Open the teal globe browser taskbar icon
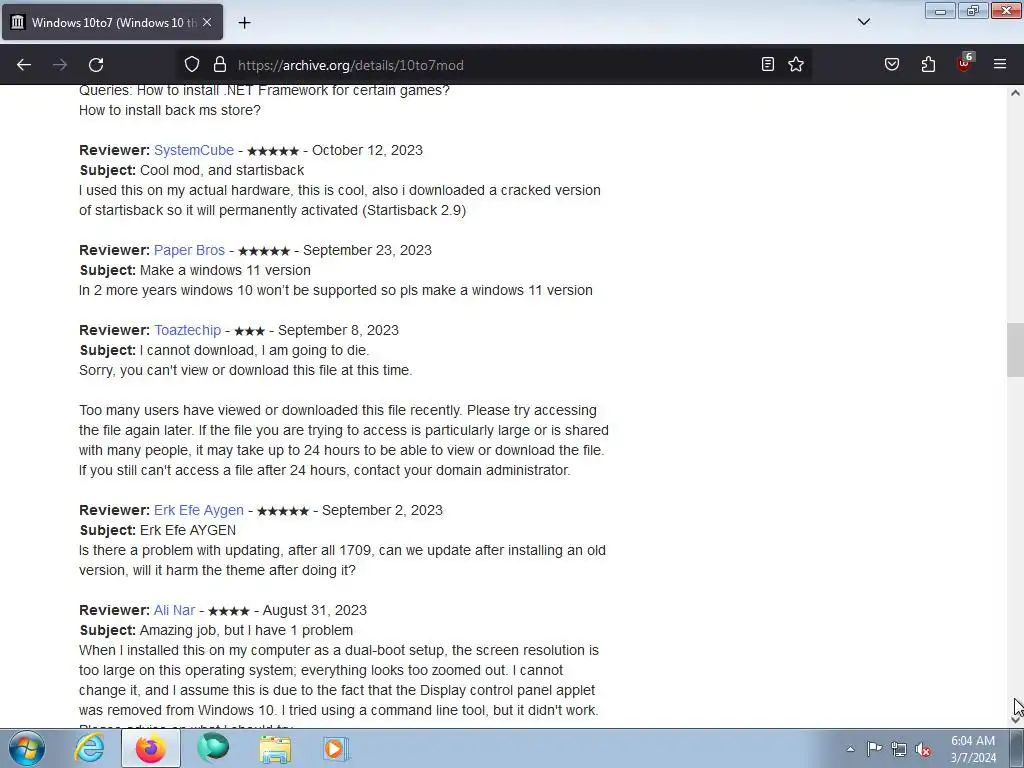This screenshot has width=1024, height=768. pos(213,748)
